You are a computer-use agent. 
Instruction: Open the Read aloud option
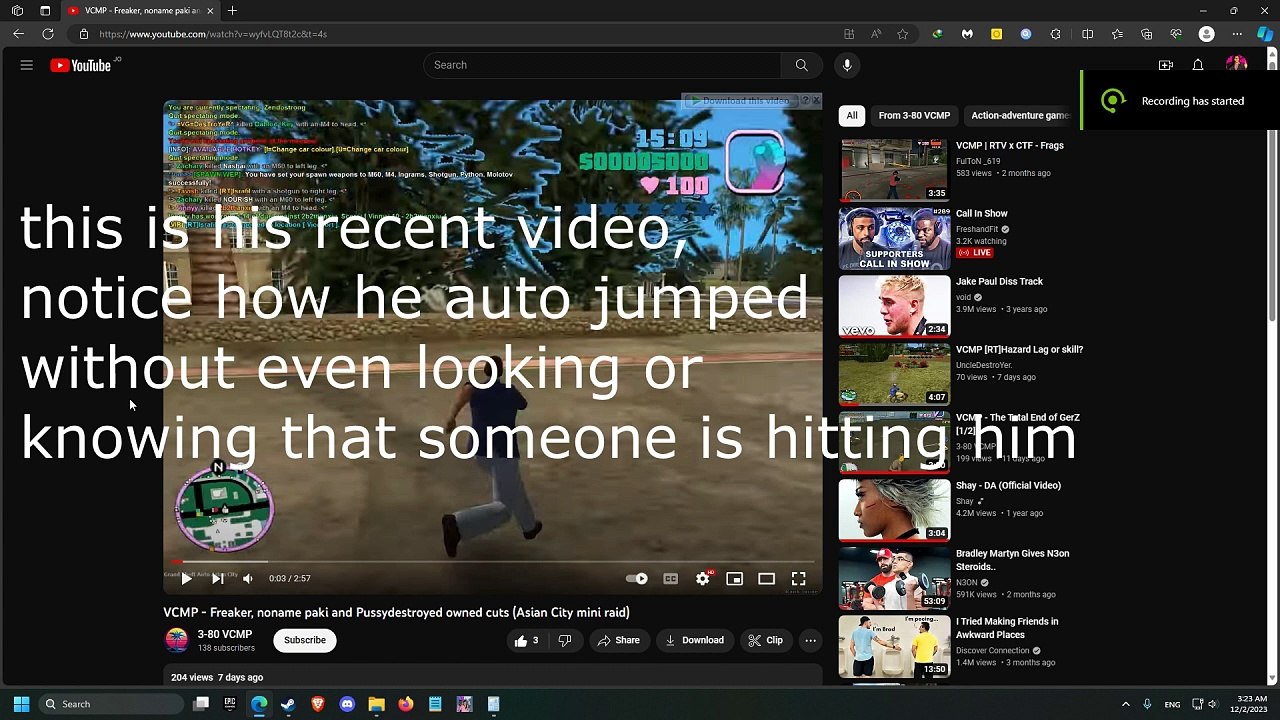click(876, 34)
